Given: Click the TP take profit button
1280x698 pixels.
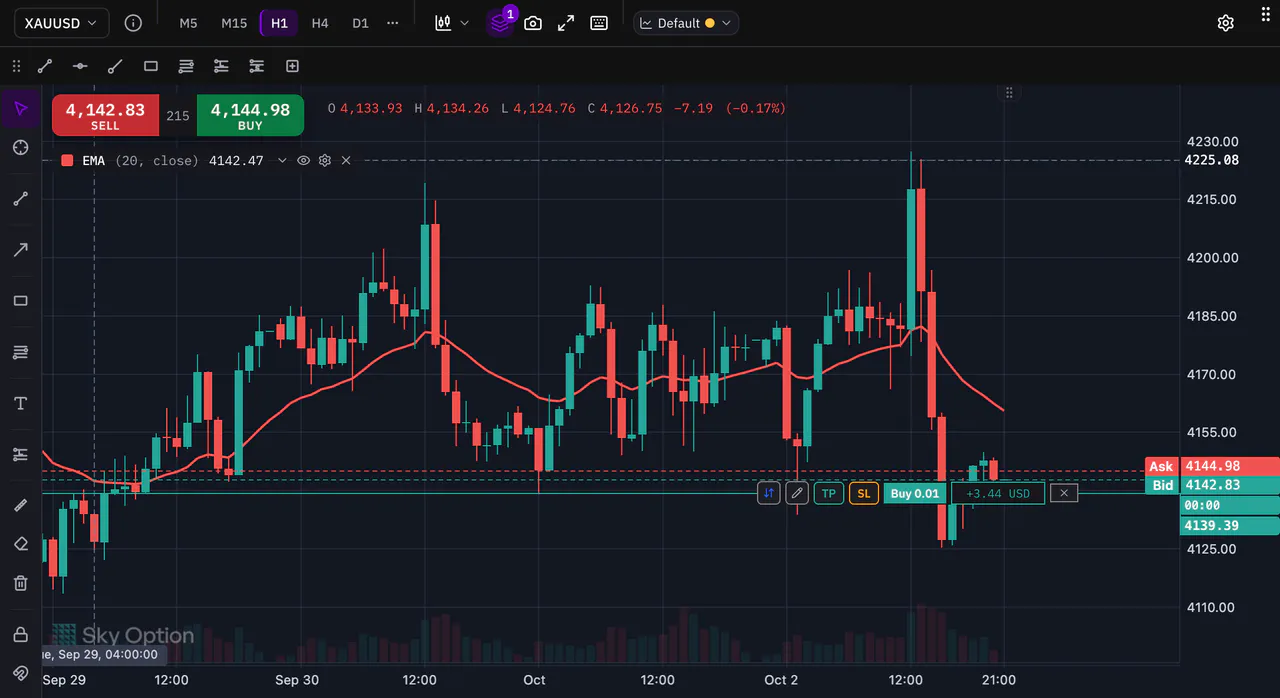Looking at the screenshot, I should [829, 493].
